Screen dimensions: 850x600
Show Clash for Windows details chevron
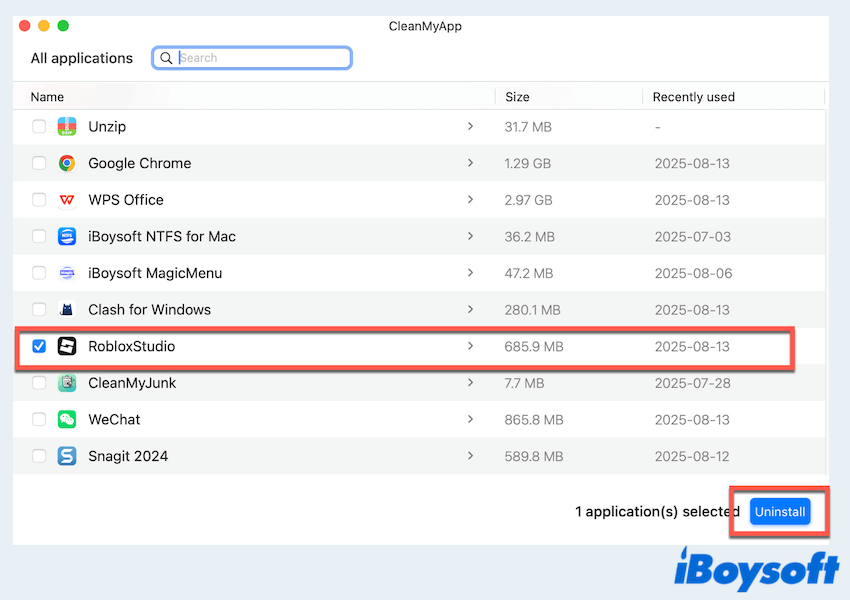470,309
